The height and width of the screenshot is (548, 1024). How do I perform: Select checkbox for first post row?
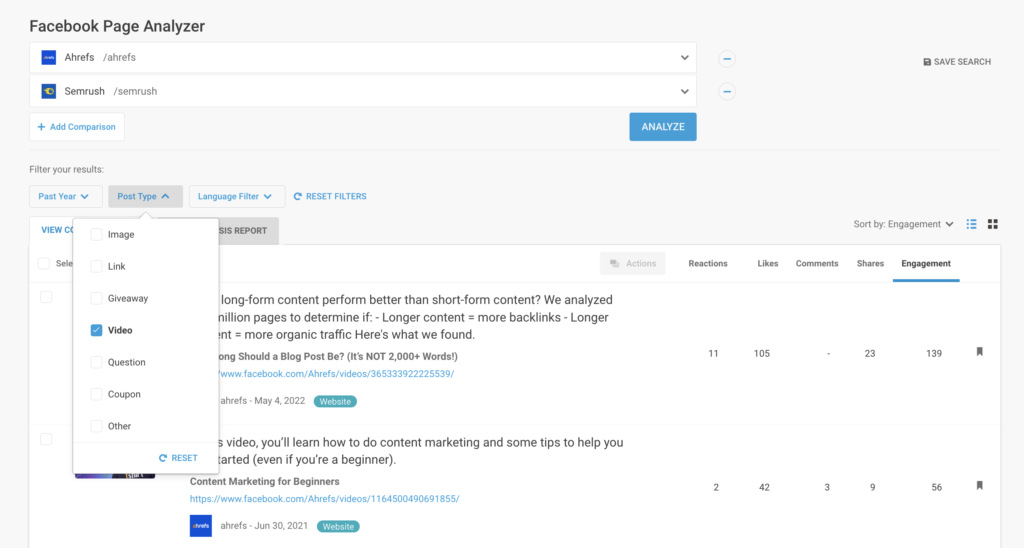[46, 297]
